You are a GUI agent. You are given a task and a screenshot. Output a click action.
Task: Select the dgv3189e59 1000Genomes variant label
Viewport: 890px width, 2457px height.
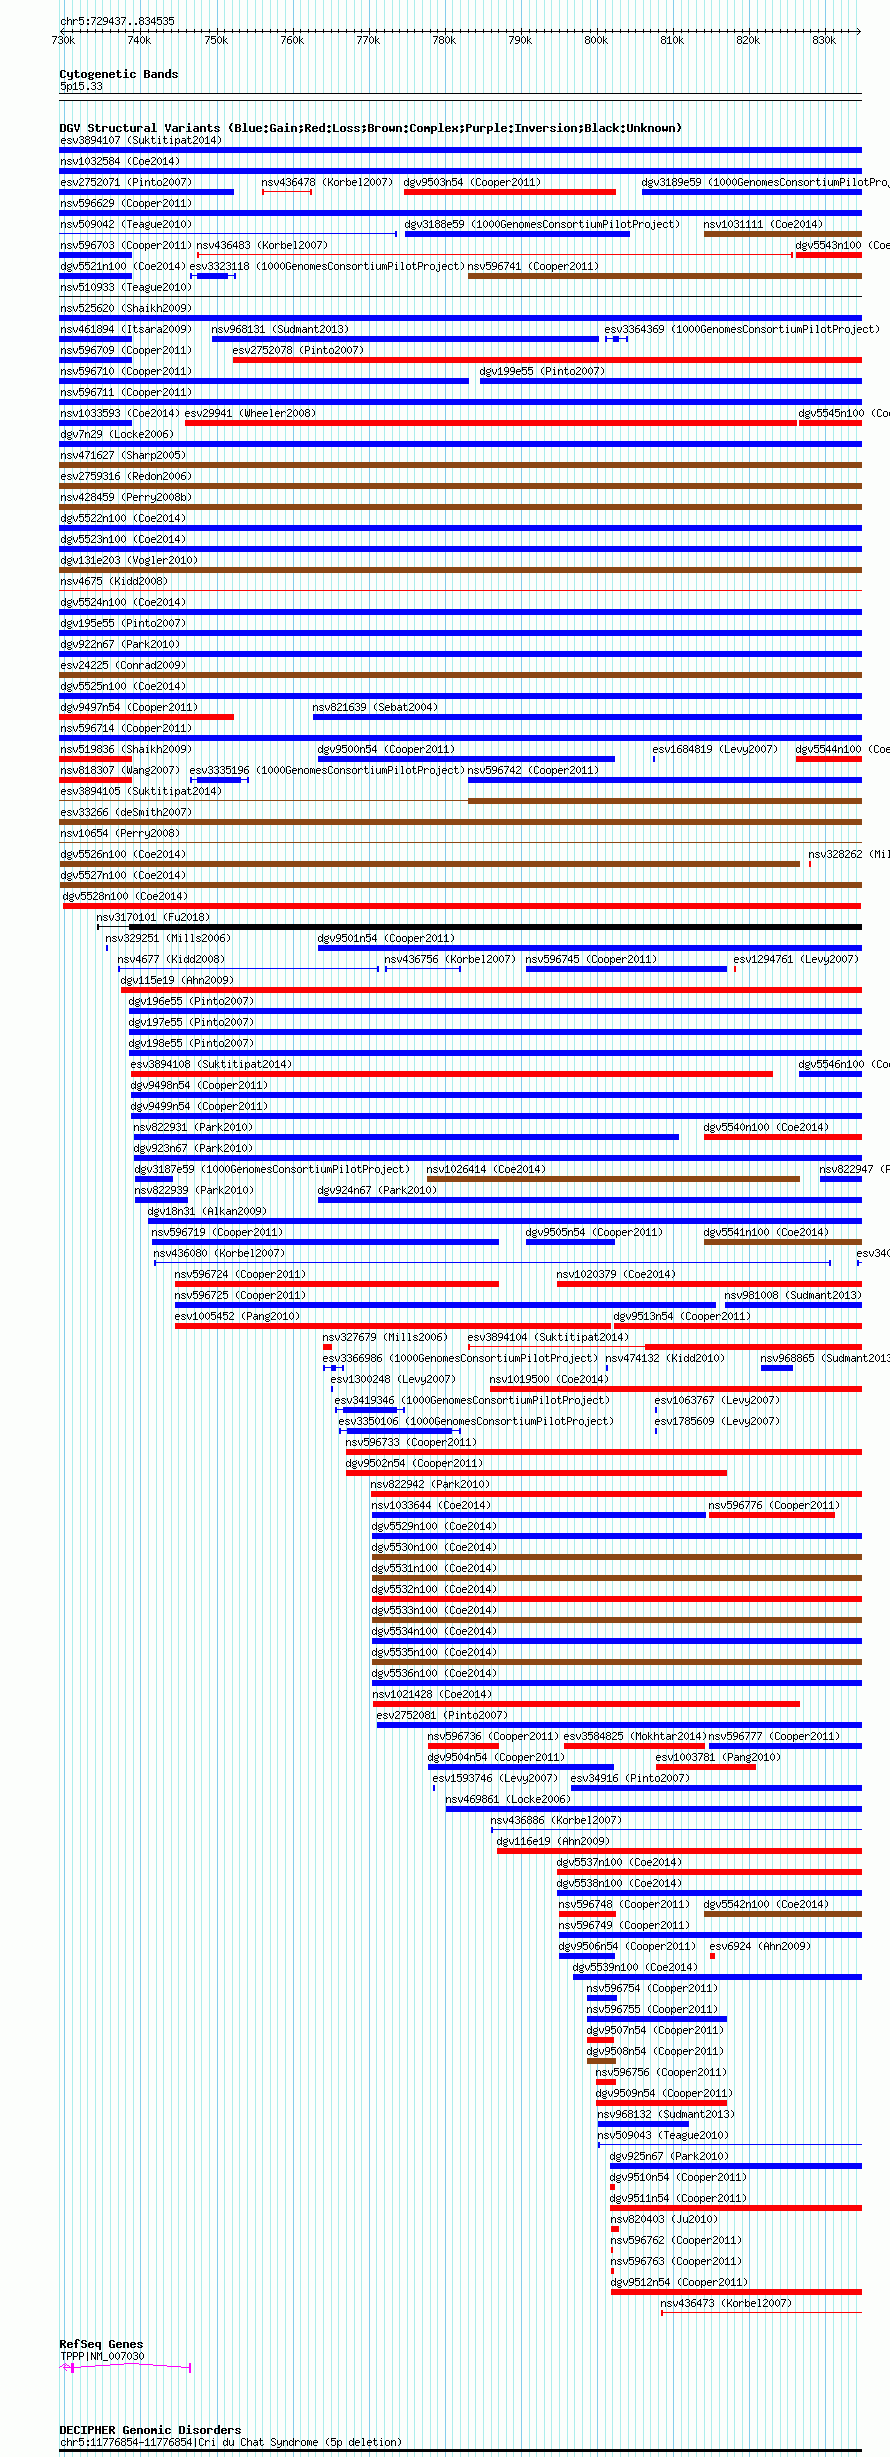pyautogui.click(x=765, y=182)
